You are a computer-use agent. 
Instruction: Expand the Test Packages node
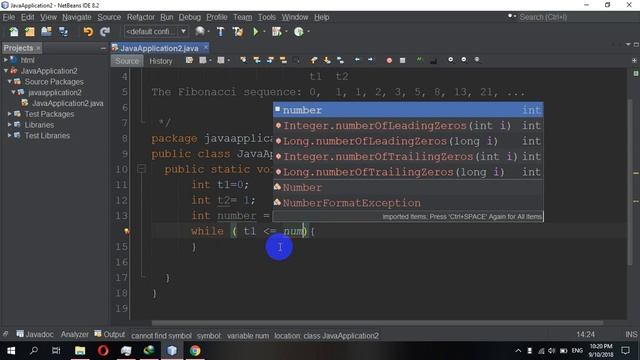point(9,113)
